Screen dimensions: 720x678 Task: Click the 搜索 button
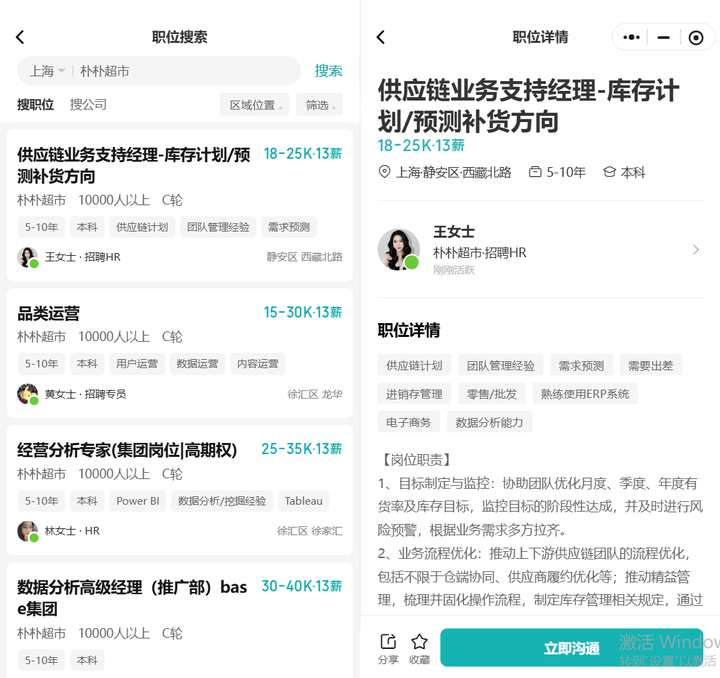click(x=328, y=71)
